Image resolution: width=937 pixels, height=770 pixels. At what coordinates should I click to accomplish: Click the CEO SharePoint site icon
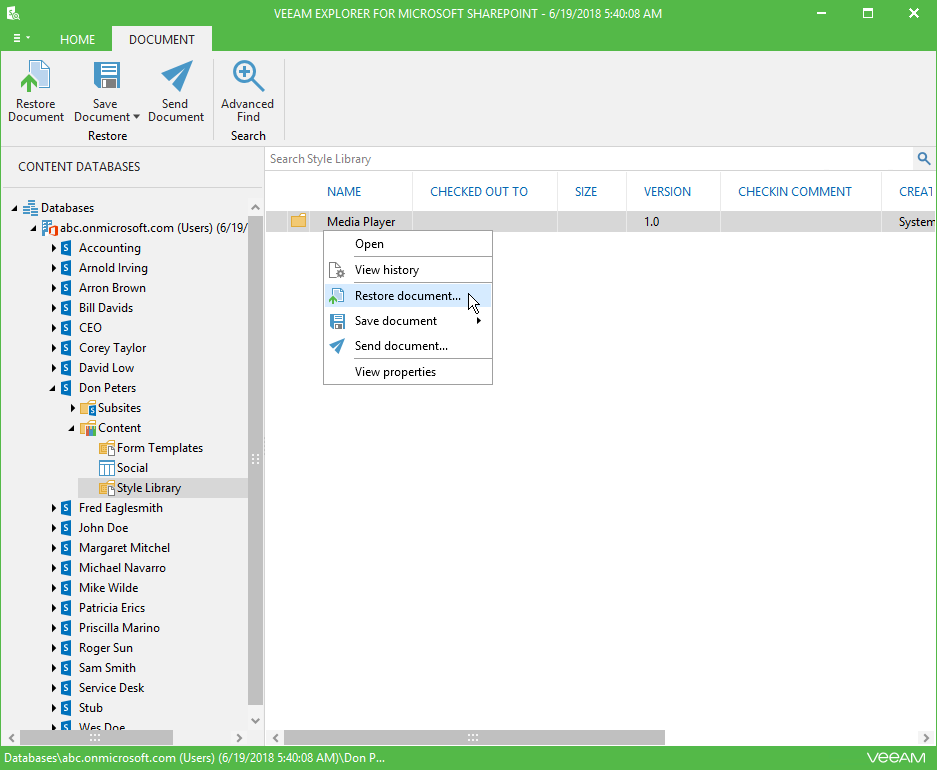tap(66, 328)
